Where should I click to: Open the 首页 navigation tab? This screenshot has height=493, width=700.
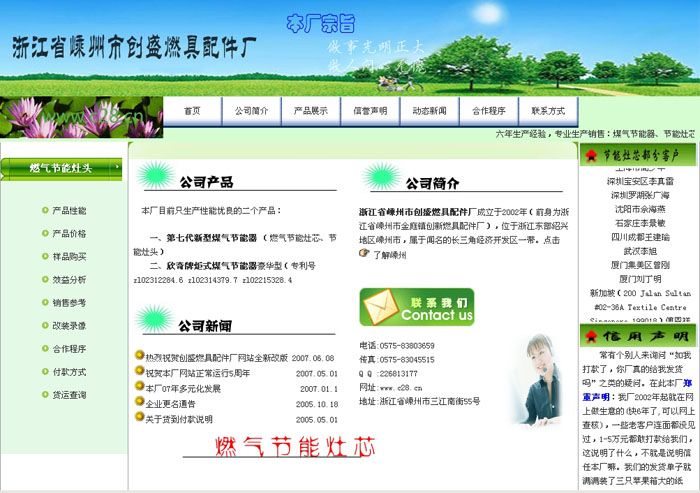[x=192, y=111]
